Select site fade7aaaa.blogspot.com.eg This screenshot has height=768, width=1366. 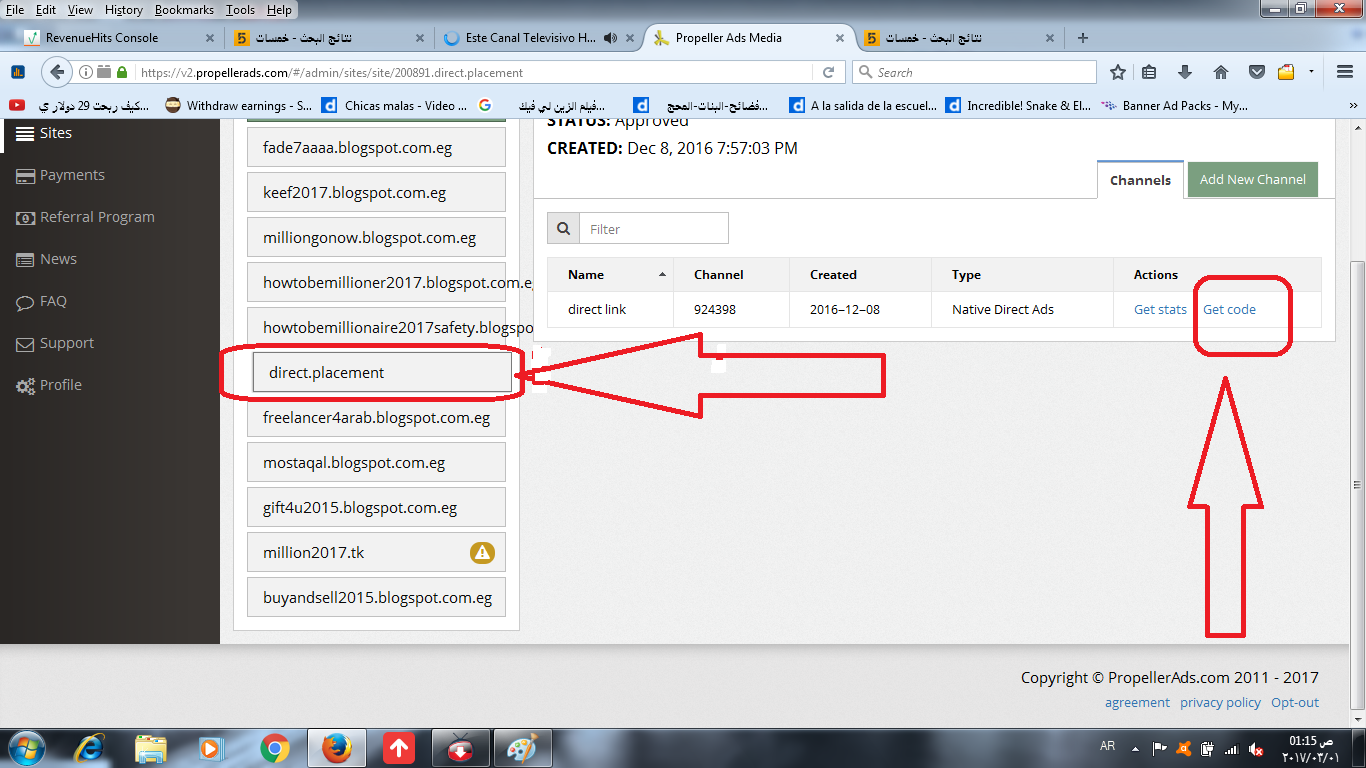[377, 147]
